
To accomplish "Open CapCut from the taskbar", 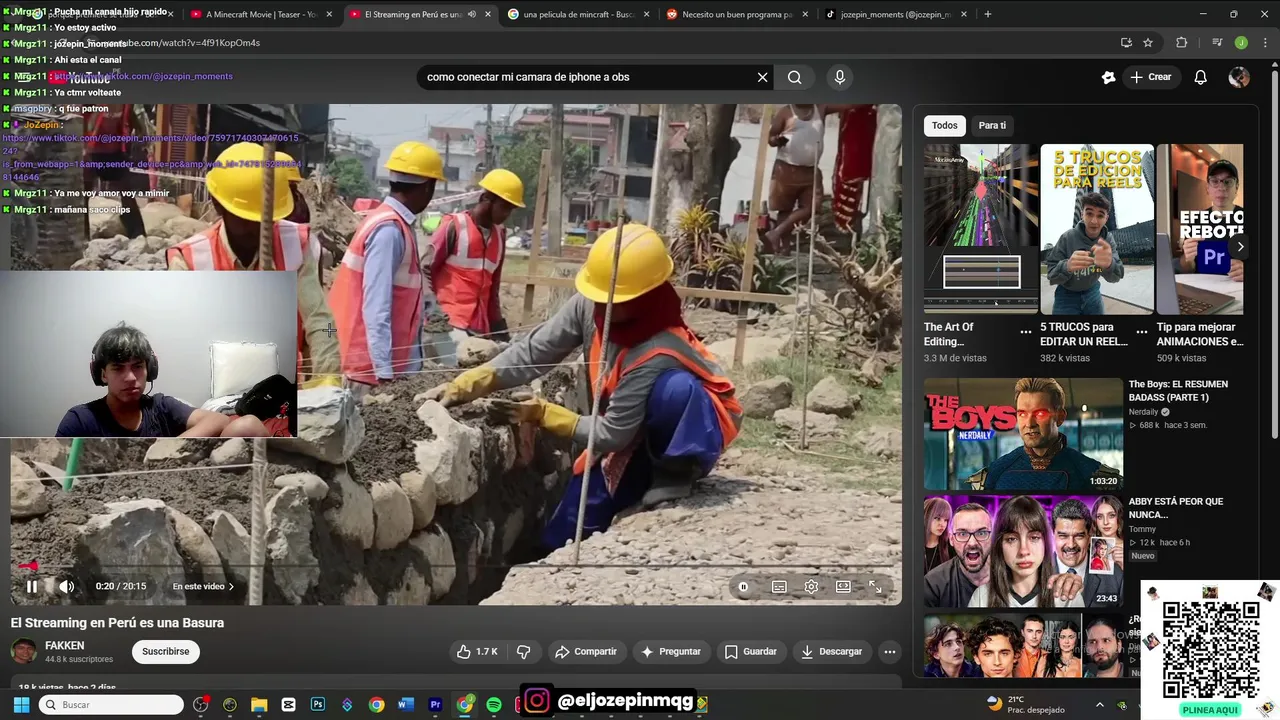I will pyautogui.click(x=288, y=705).
